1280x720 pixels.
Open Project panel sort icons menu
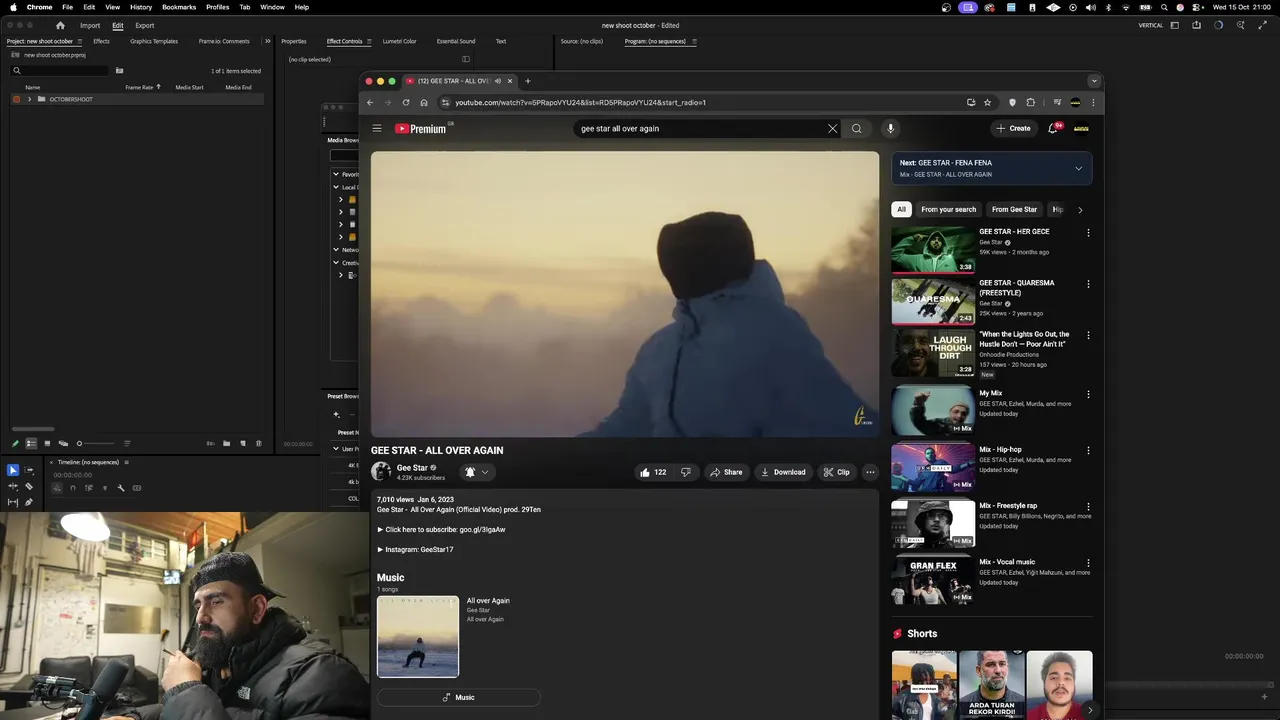pyautogui.click(x=127, y=443)
